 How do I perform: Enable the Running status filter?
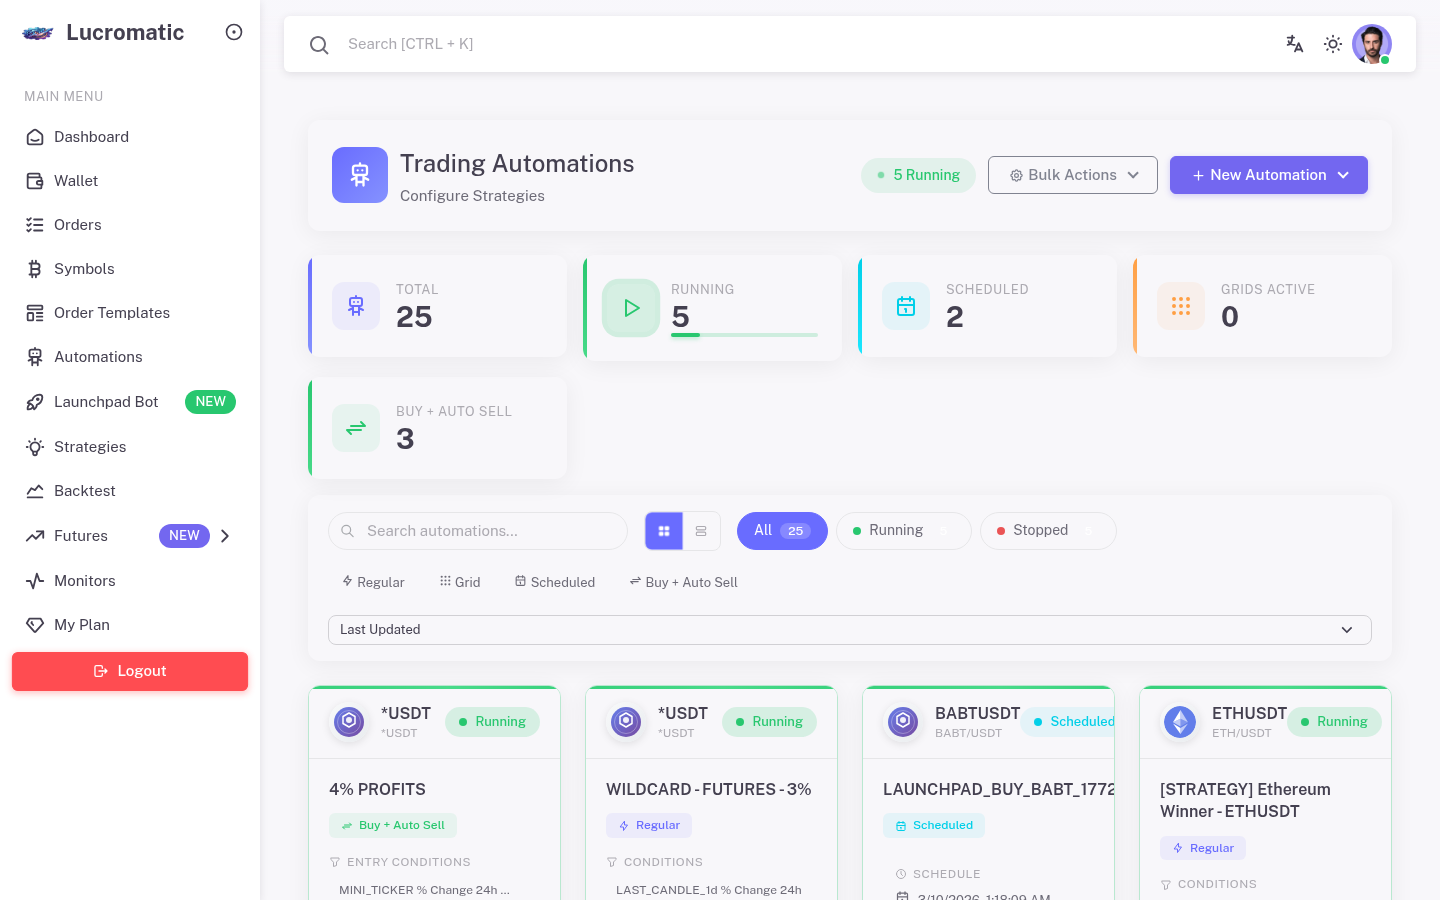[x=903, y=530]
